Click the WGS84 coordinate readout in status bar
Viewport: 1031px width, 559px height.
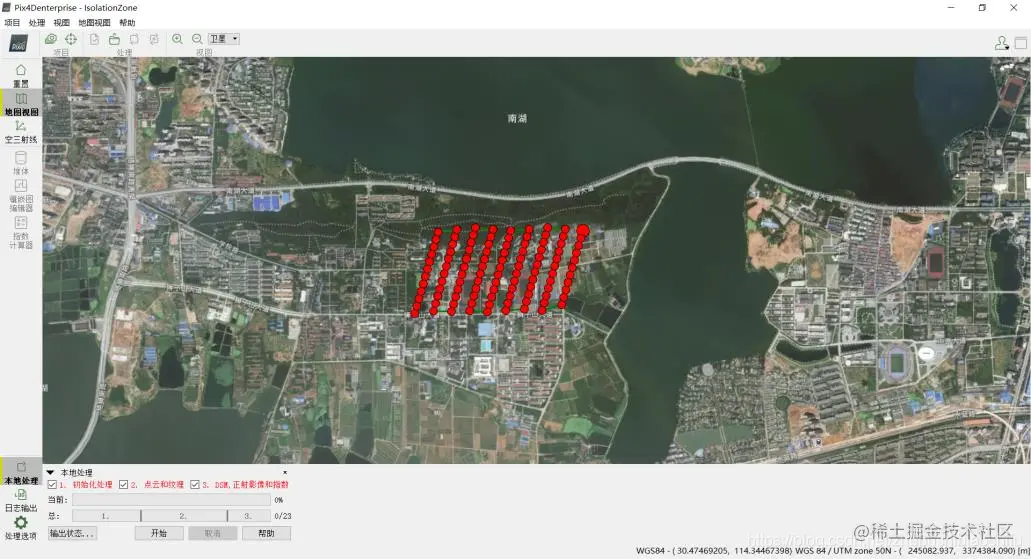tap(715, 550)
